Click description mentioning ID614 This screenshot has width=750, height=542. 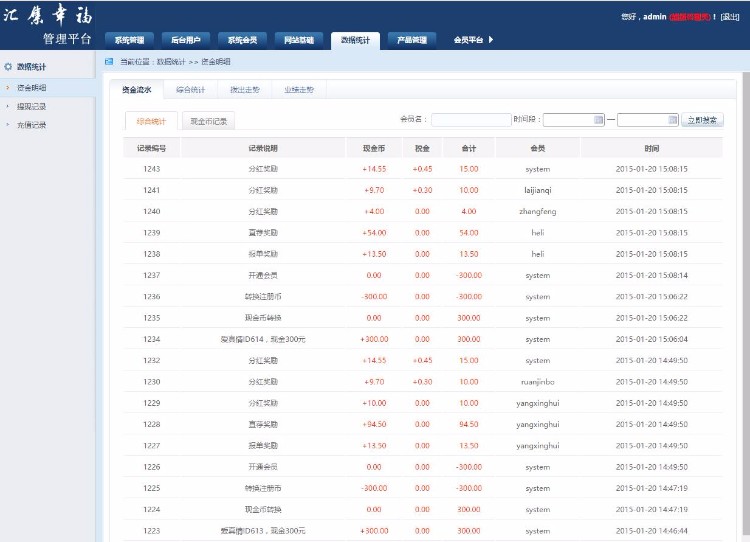(x=263, y=339)
